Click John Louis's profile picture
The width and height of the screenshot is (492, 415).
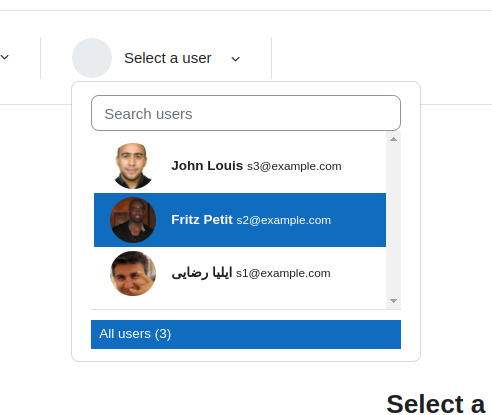[x=133, y=166]
